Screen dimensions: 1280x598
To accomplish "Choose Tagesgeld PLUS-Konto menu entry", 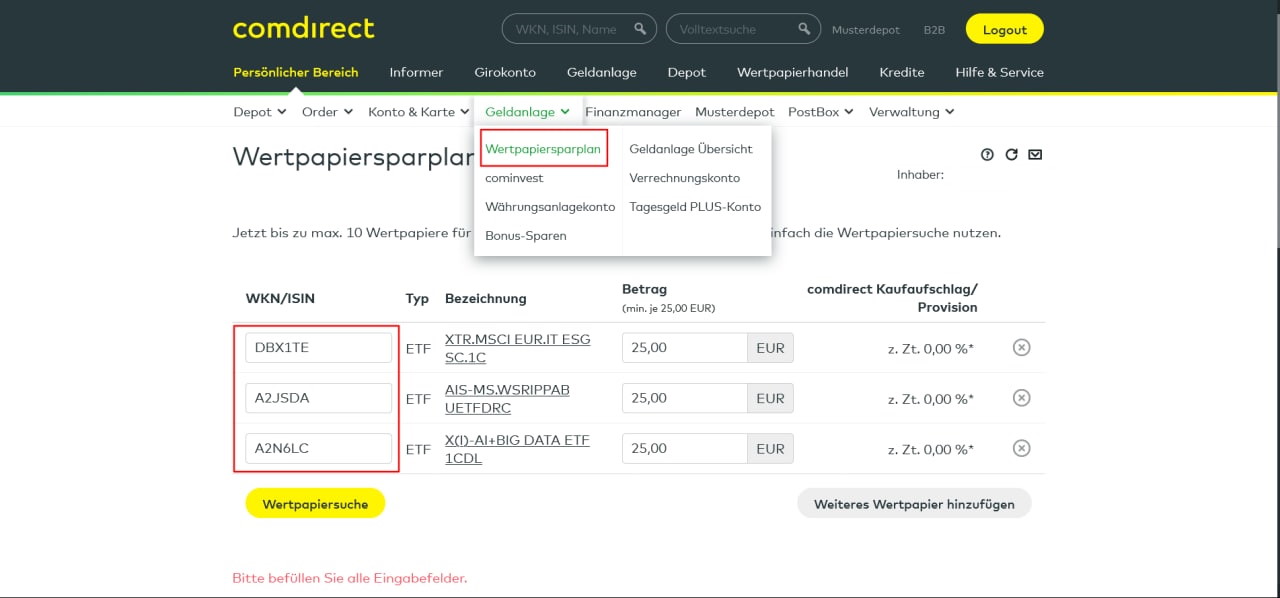I will (x=695, y=207).
